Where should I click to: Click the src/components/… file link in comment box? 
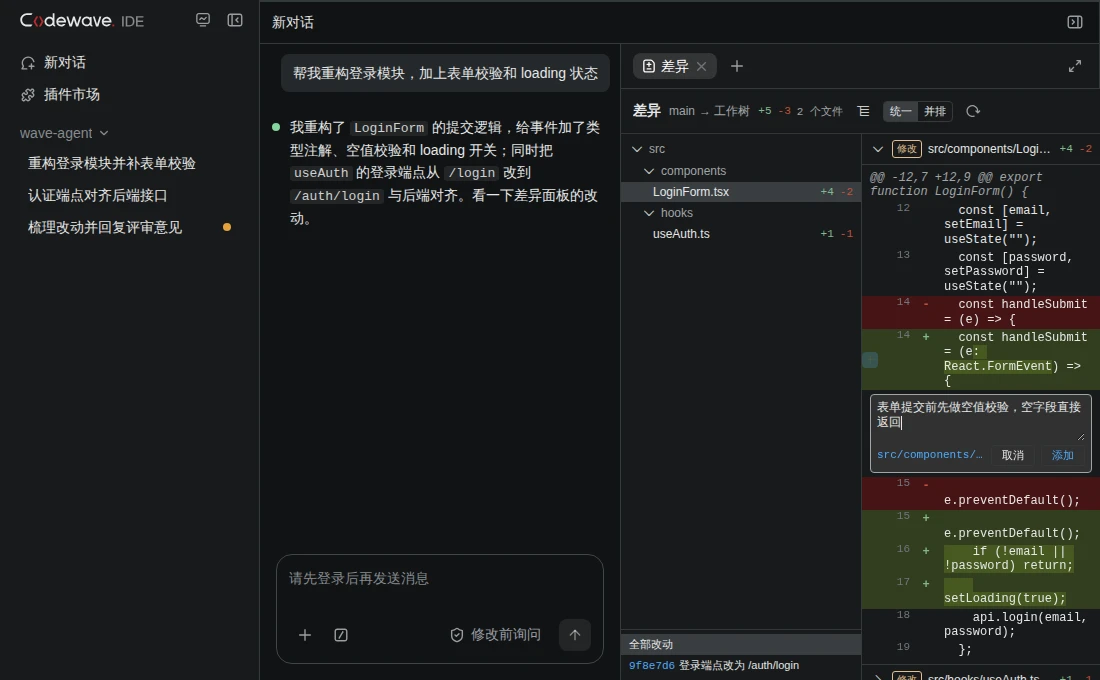click(930, 455)
